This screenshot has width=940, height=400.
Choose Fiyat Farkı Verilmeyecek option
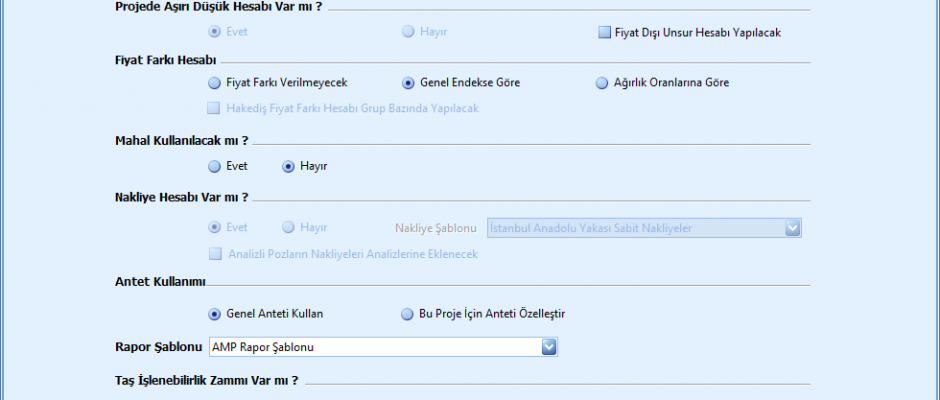(214, 83)
